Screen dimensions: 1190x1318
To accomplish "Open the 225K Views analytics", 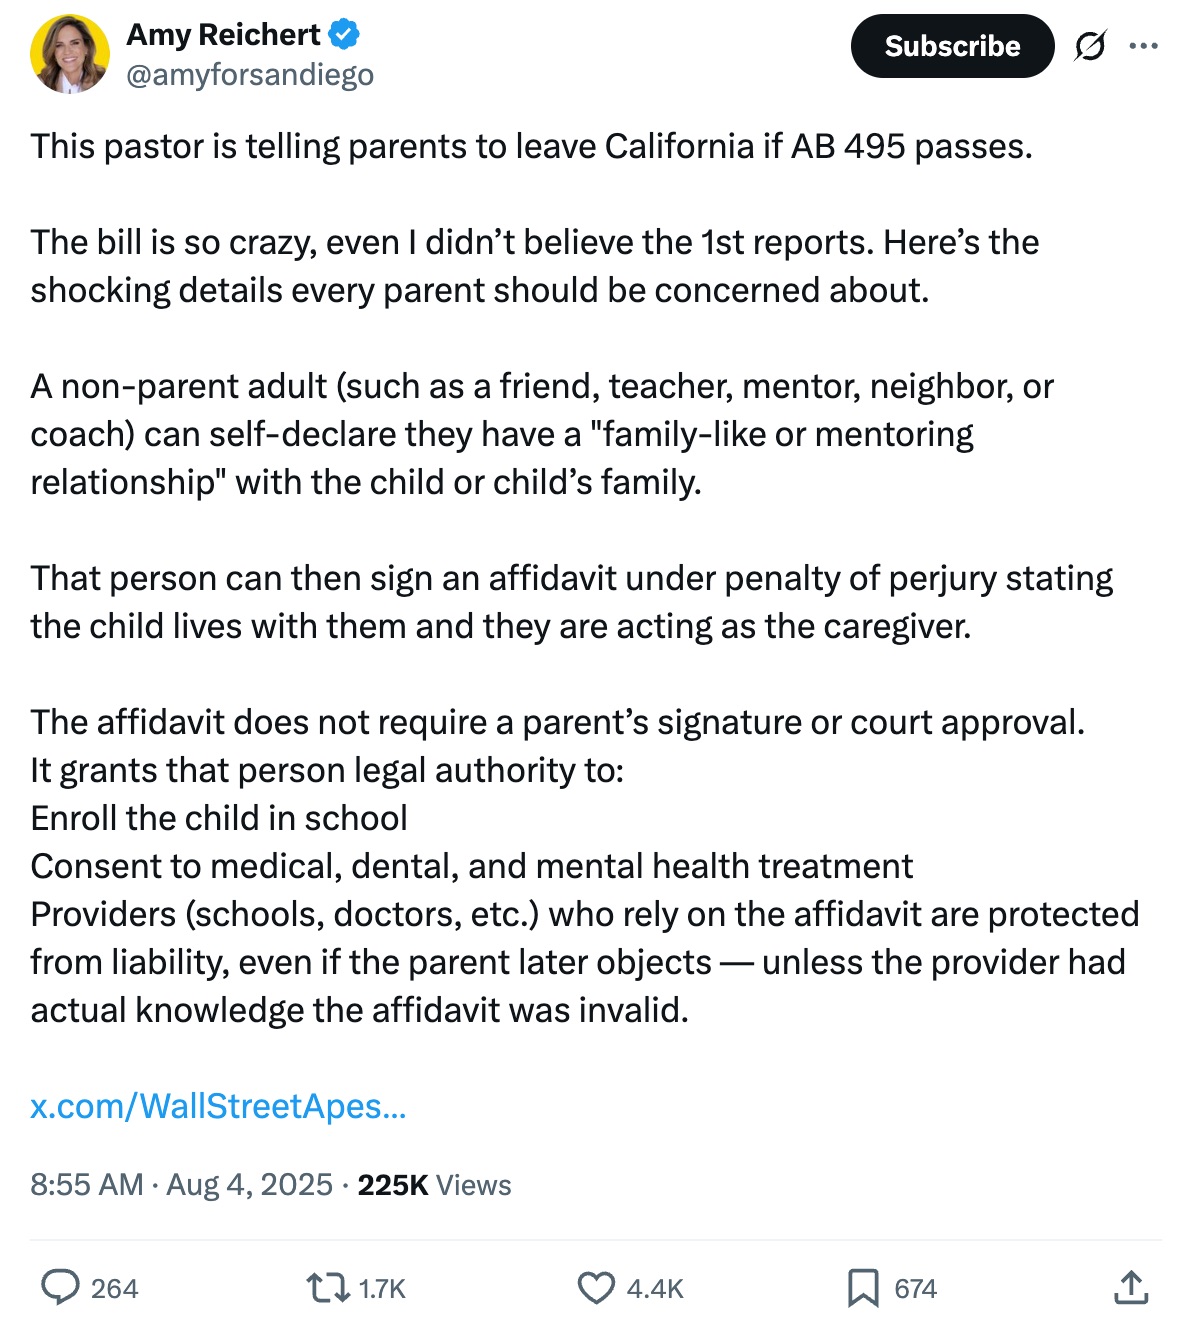I will (434, 1185).
